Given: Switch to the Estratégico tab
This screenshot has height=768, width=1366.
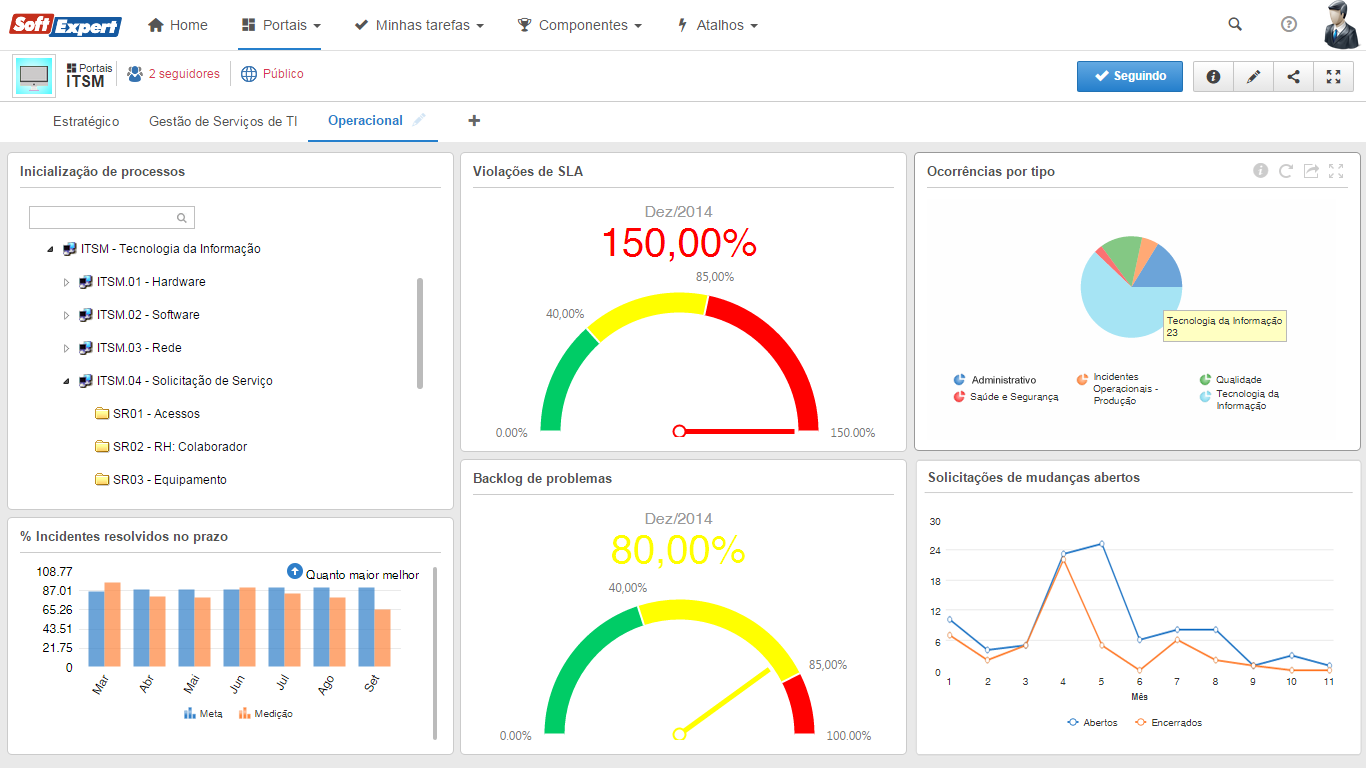Looking at the screenshot, I should pos(85,121).
